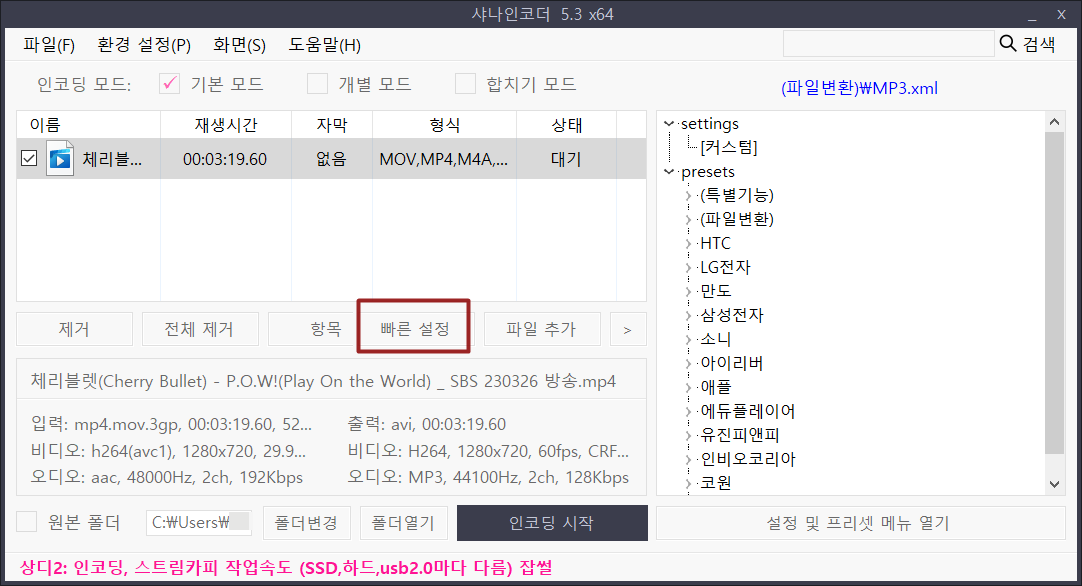The image size is (1082, 586).
Task: Expand the 삼성전자 preset folder
Action: 689,315
